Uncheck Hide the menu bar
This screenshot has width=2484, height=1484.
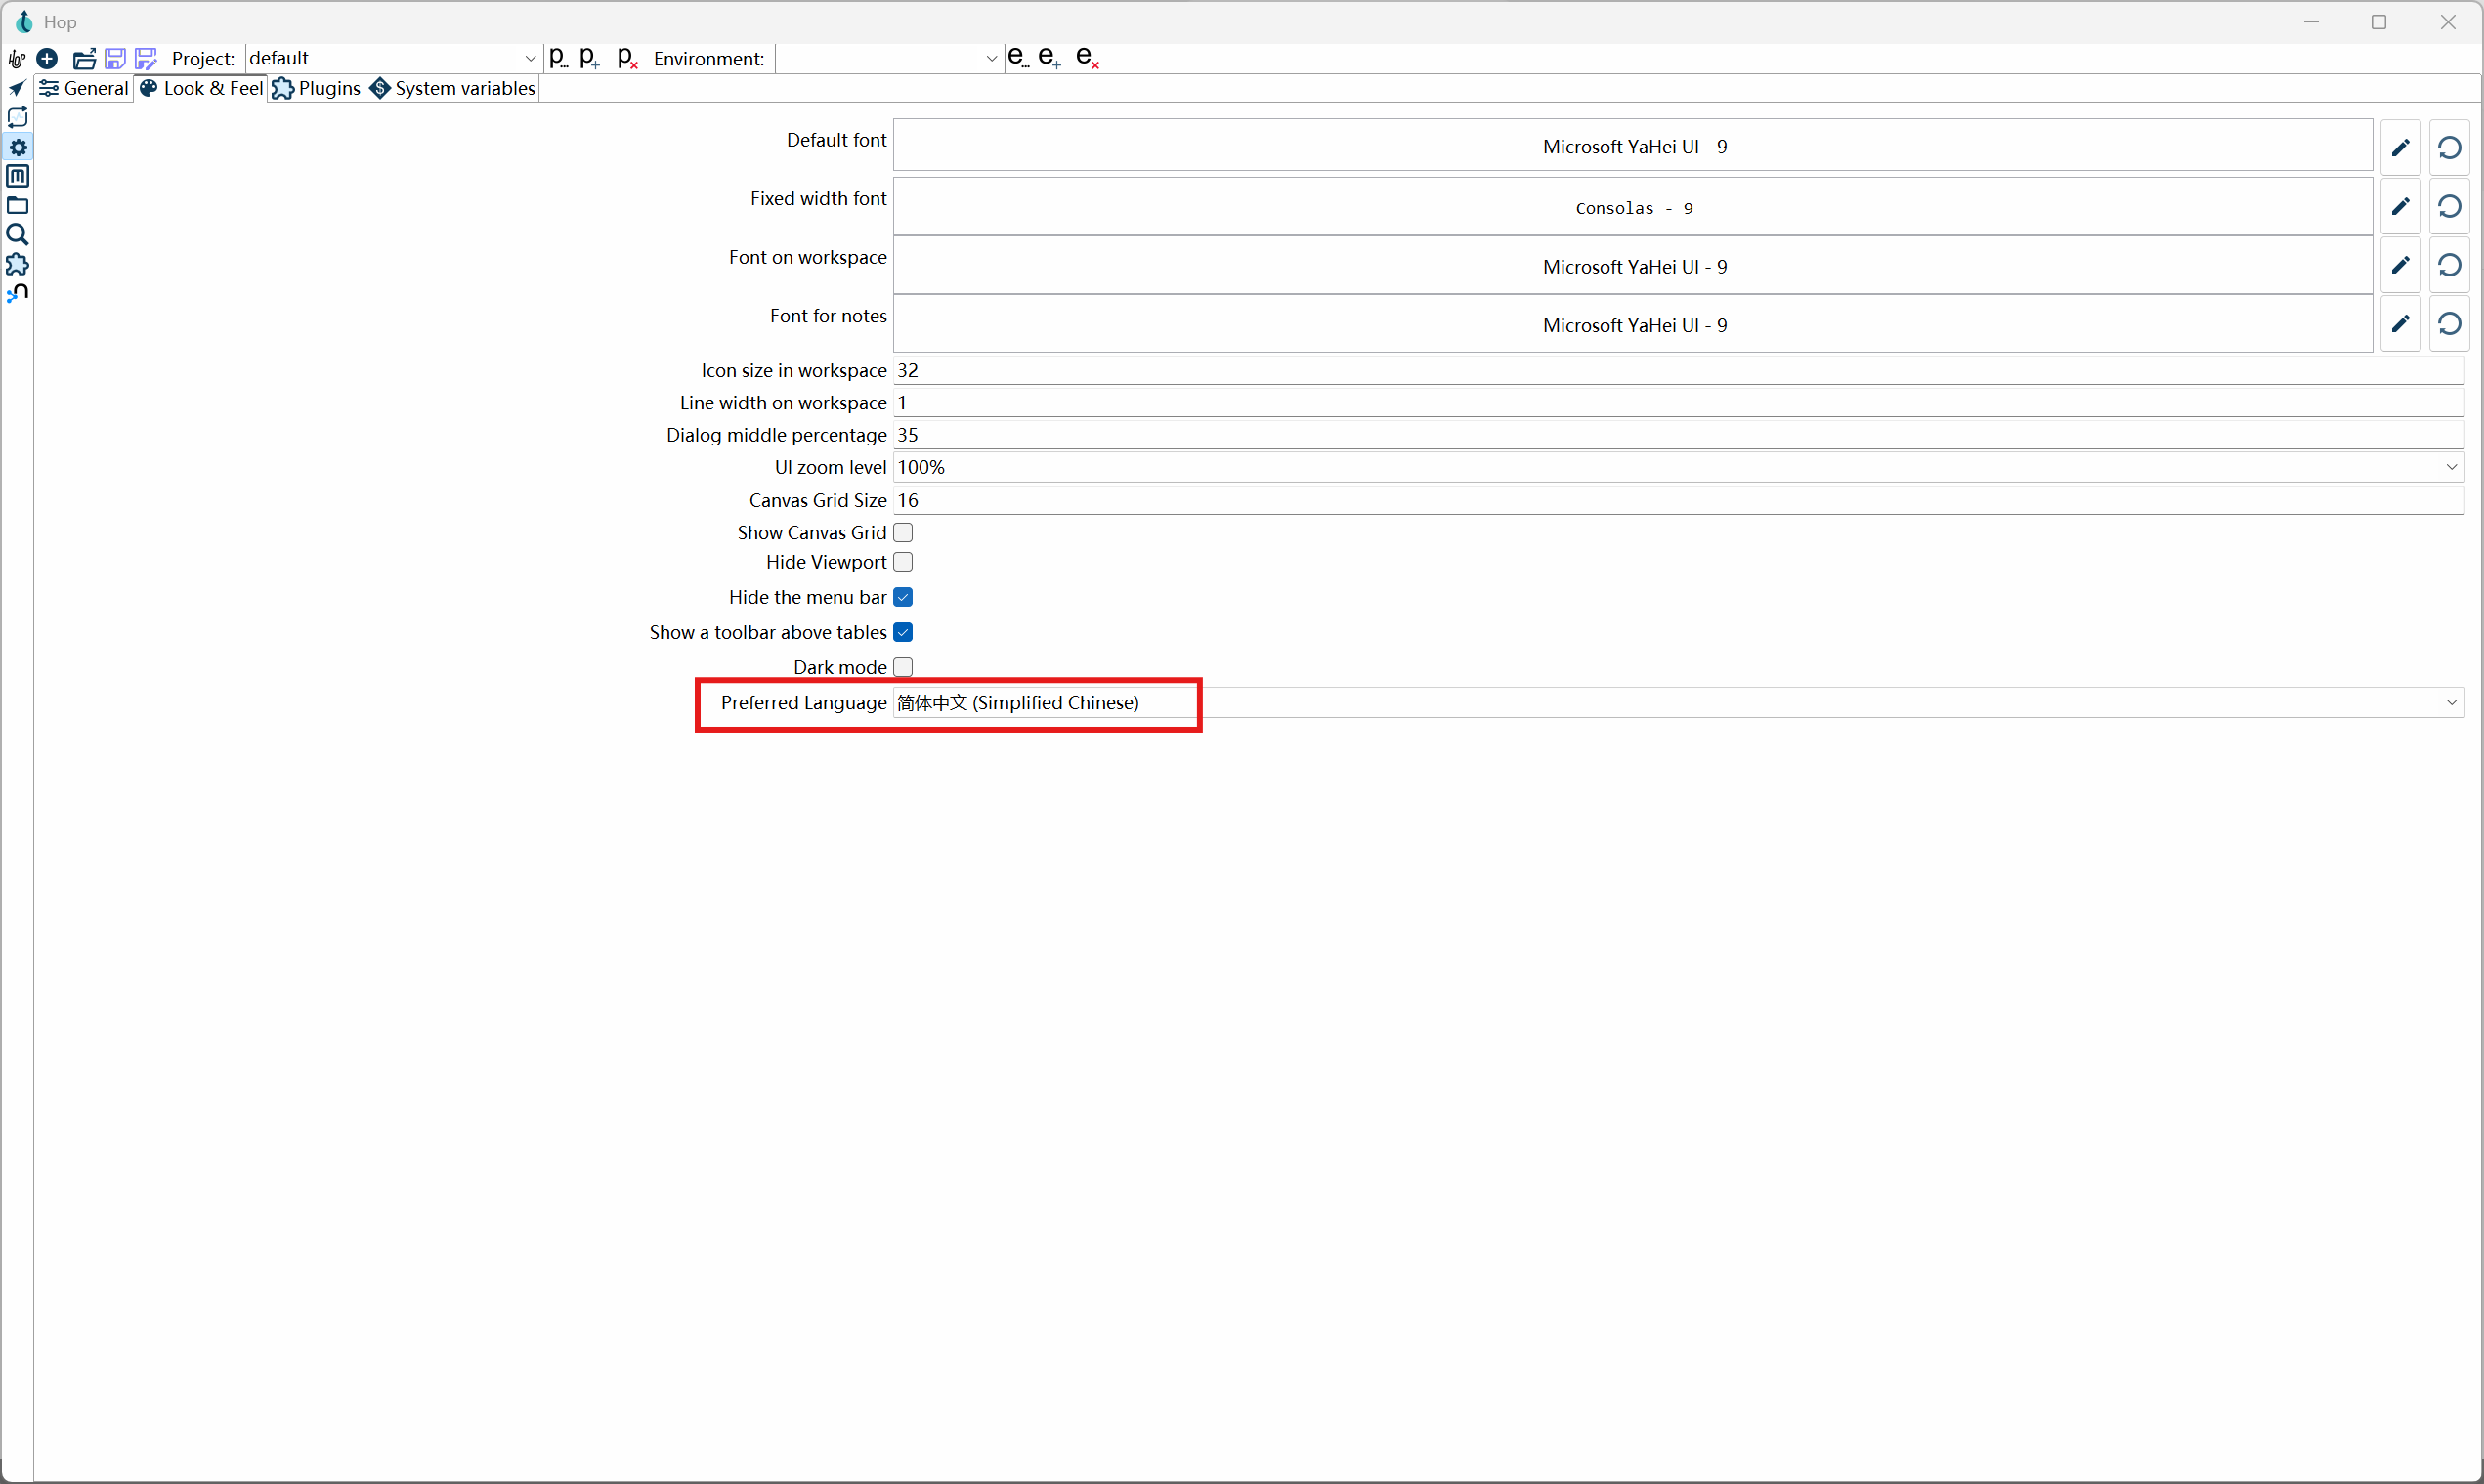point(903,597)
